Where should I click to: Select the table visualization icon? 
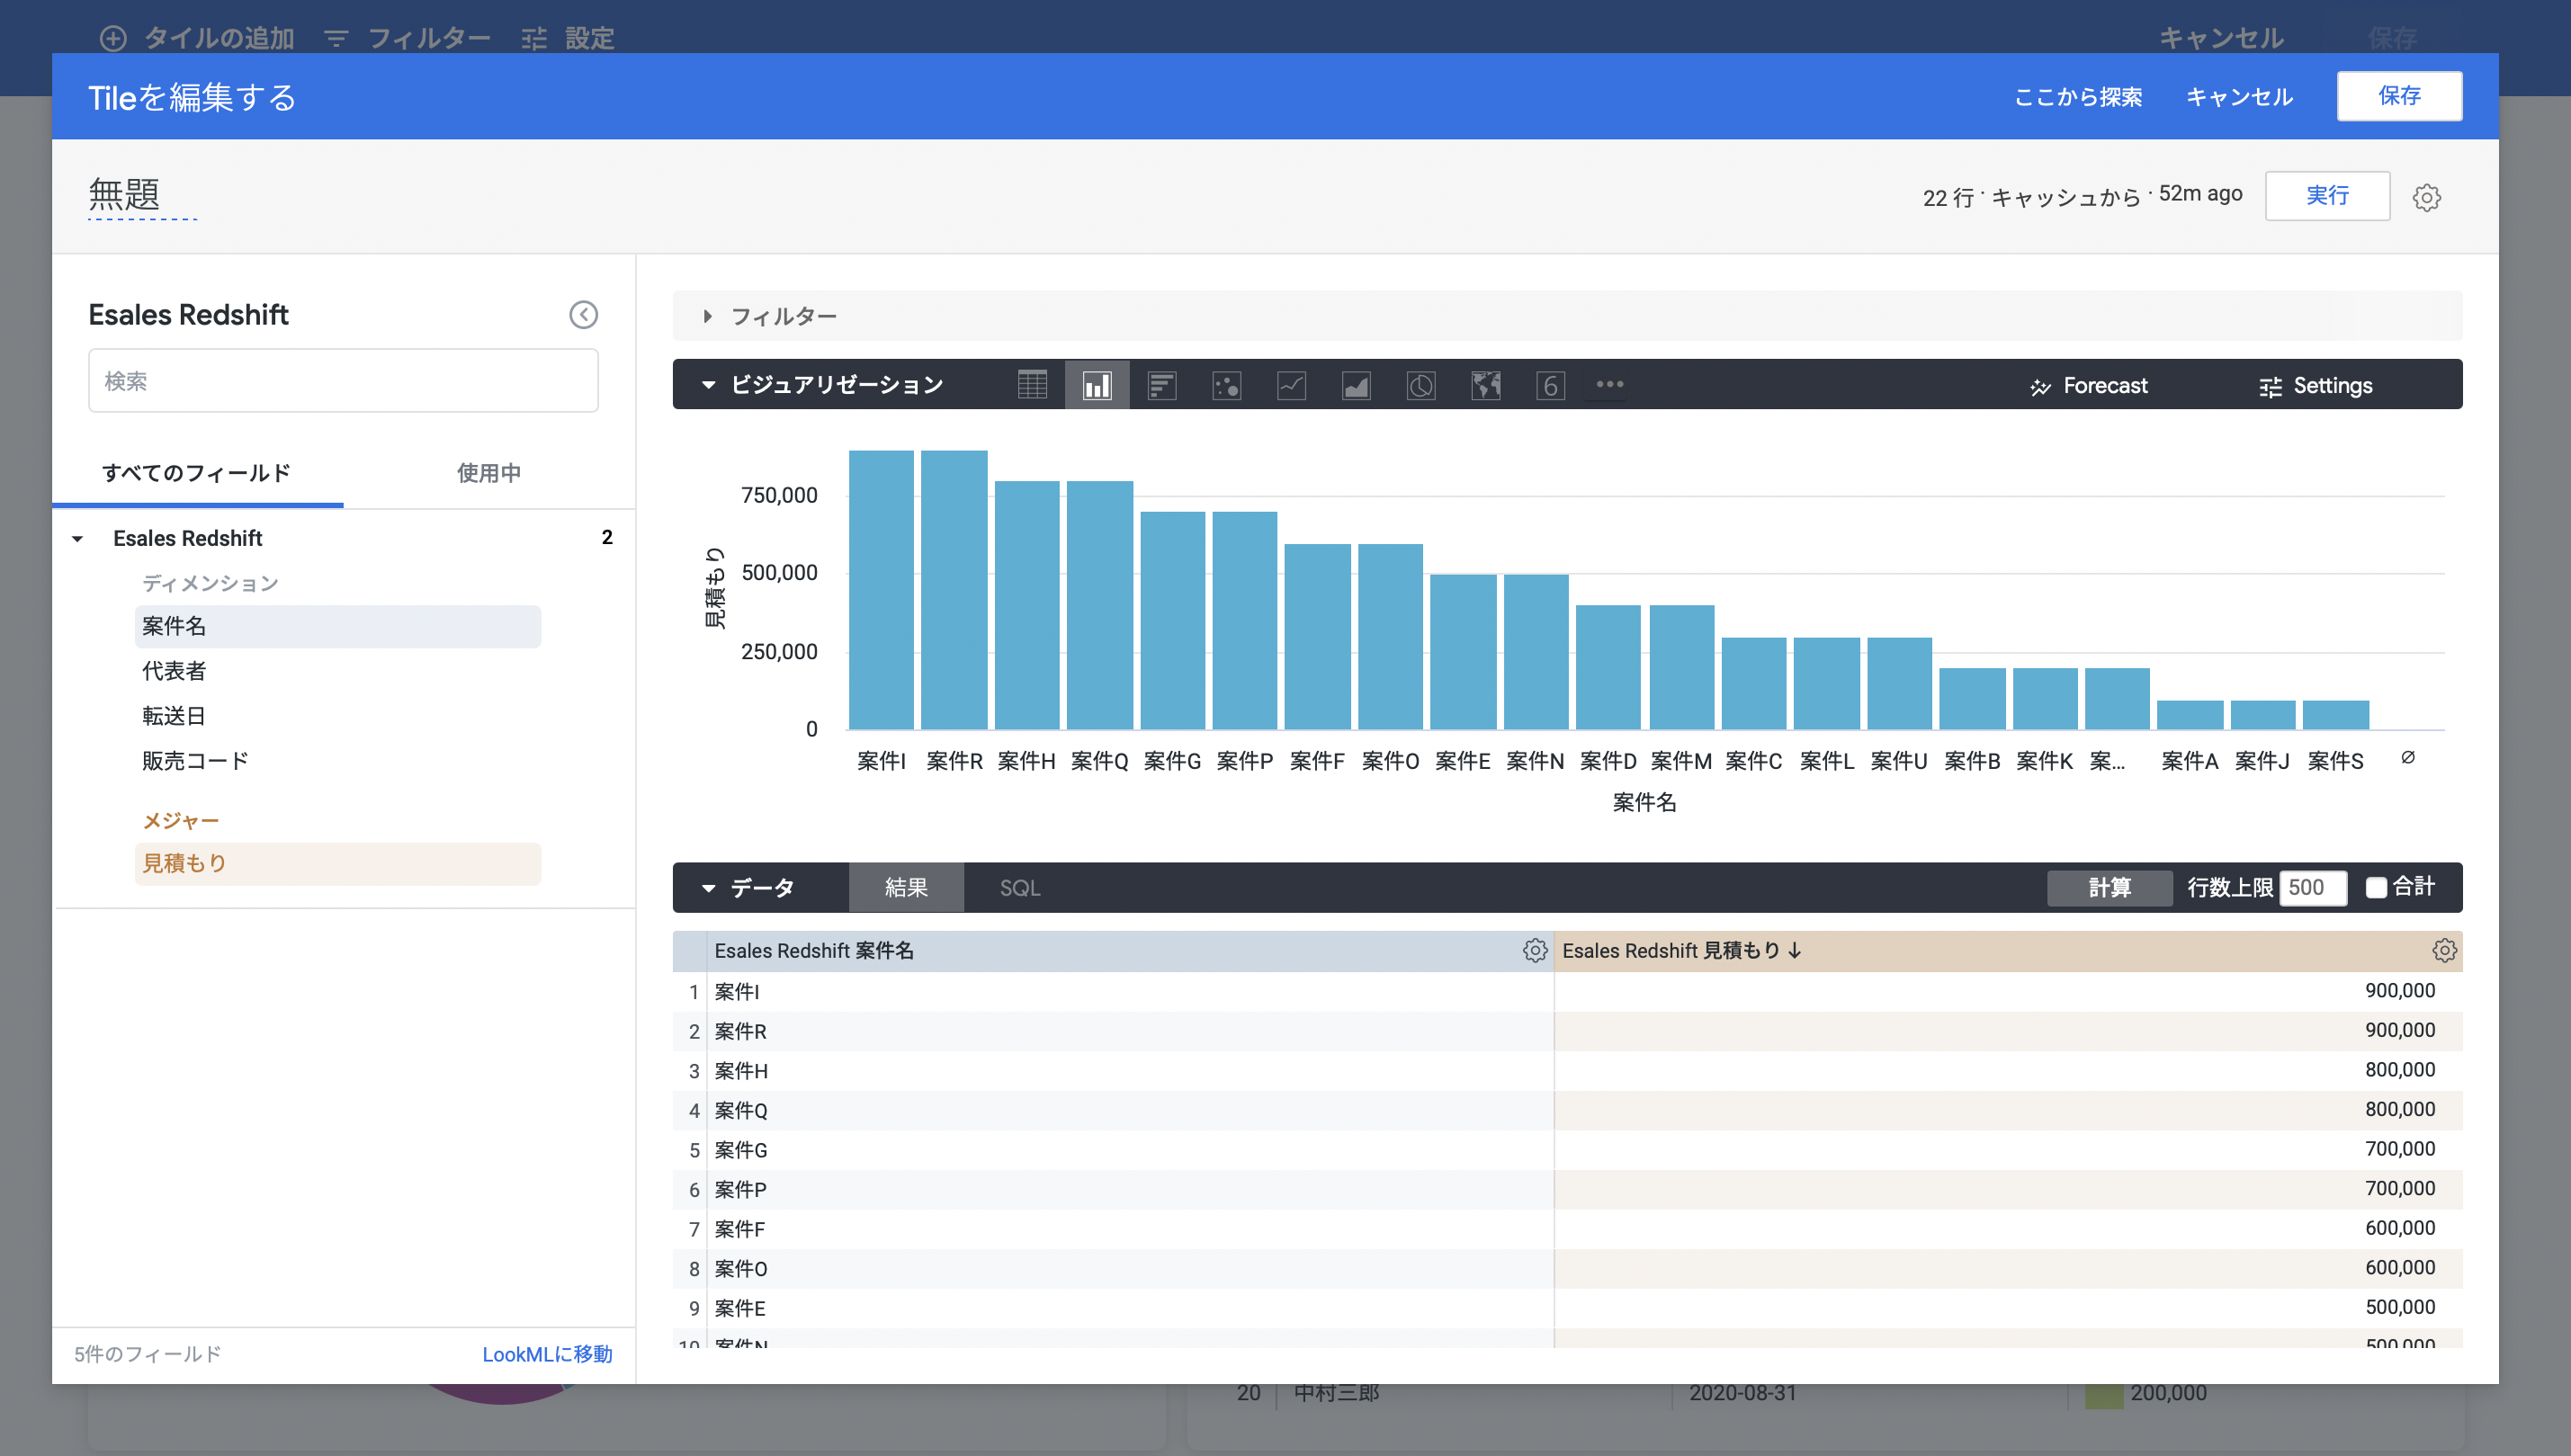1032,385
